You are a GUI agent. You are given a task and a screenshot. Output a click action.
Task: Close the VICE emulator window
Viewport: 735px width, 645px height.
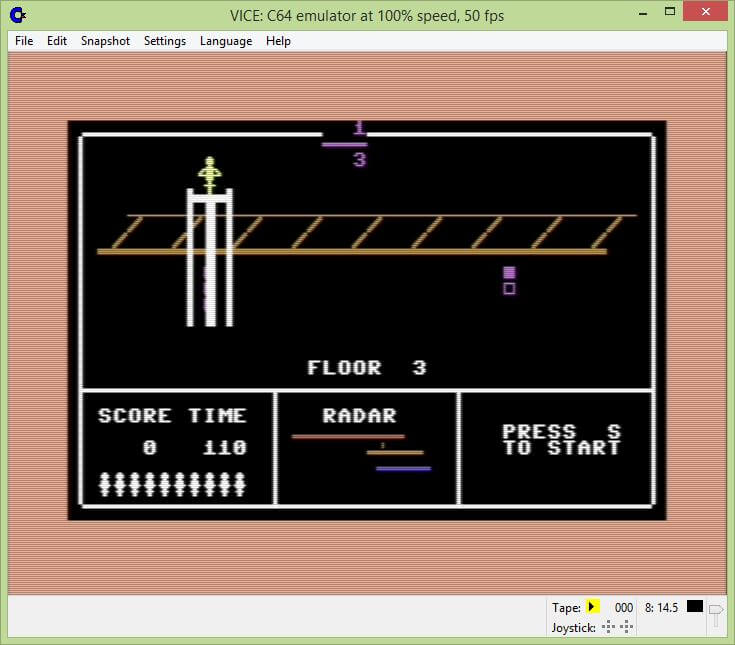pos(705,11)
